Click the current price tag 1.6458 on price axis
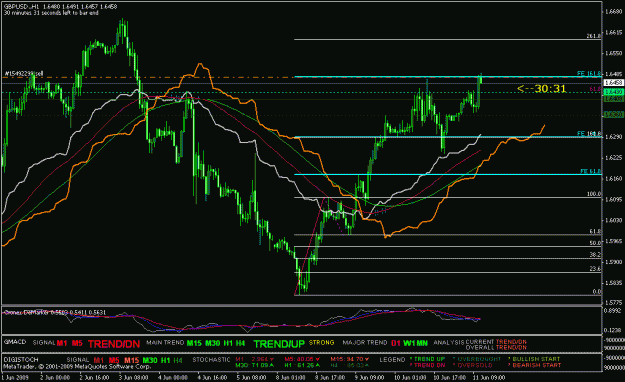This screenshot has height=382, width=625. [x=613, y=83]
